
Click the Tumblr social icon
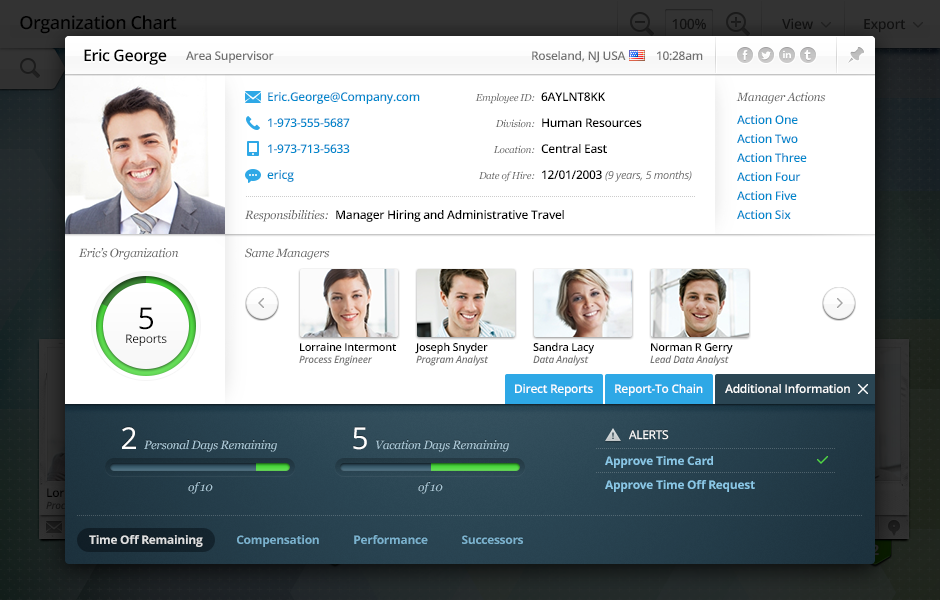pos(808,55)
